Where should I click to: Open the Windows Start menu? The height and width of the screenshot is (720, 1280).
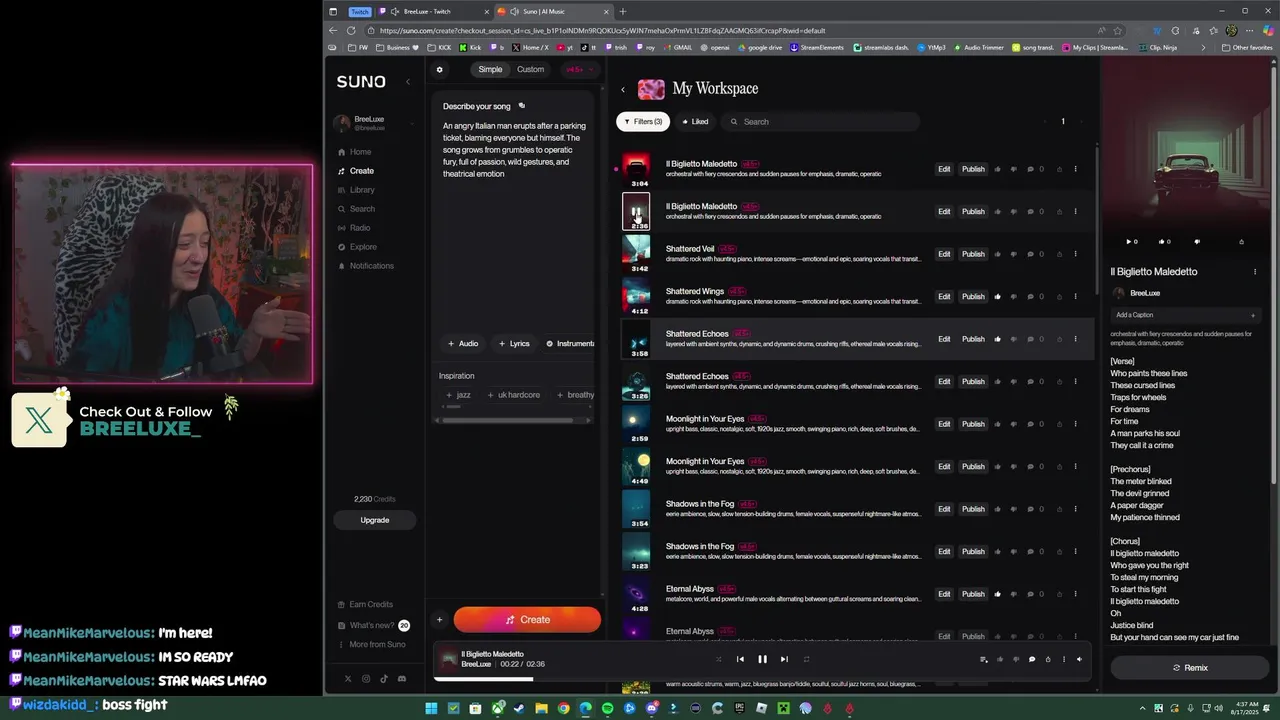[431, 708]
